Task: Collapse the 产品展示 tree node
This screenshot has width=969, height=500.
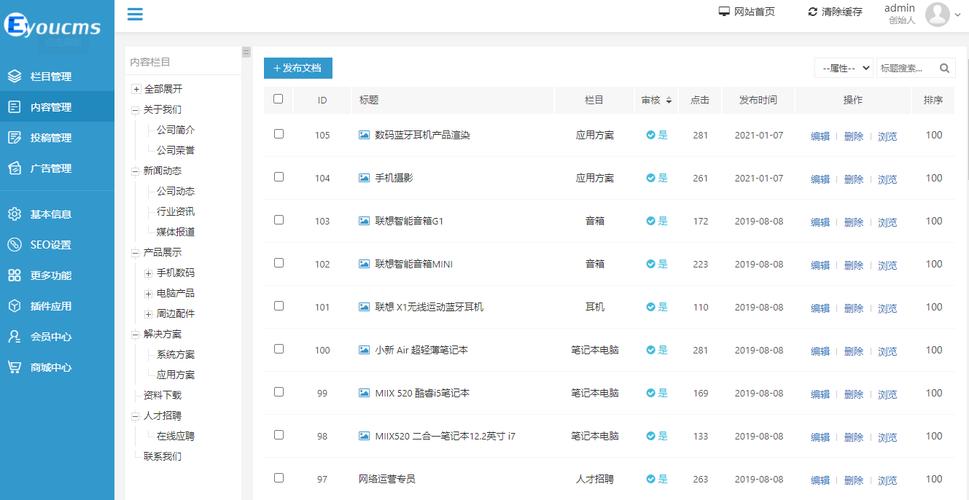Action: [135, 253]
